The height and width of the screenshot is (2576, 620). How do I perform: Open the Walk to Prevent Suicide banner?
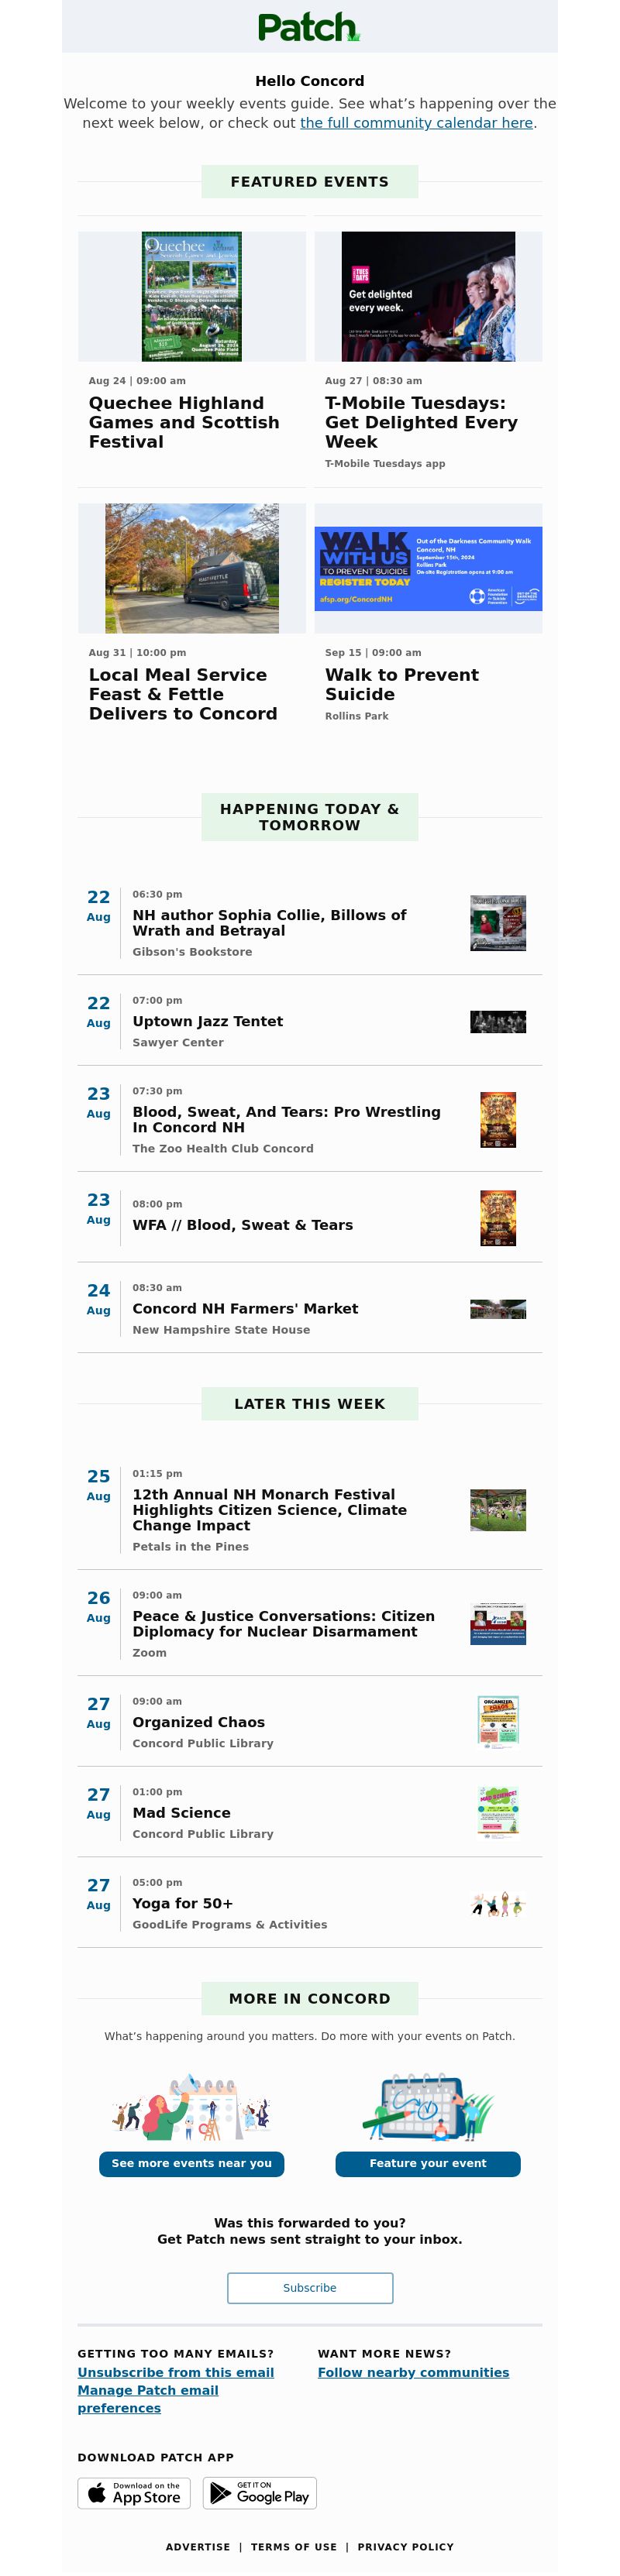pos(428,569)
